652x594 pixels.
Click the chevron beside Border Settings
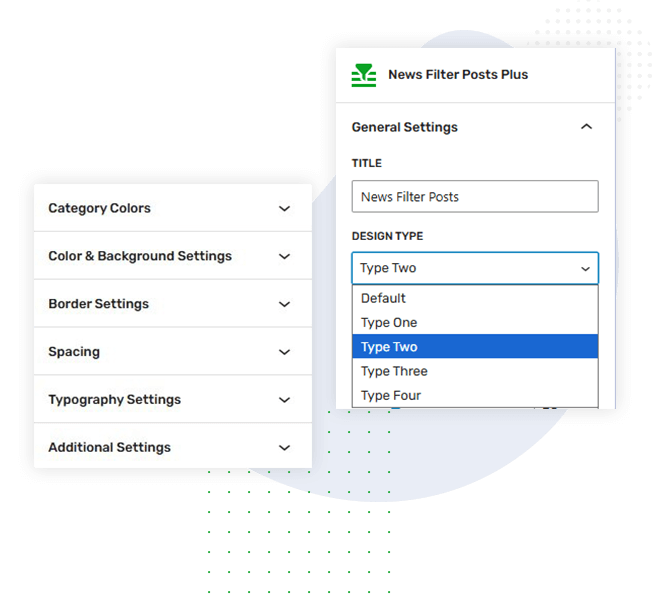pyautogui.click(x=284, y=305)
